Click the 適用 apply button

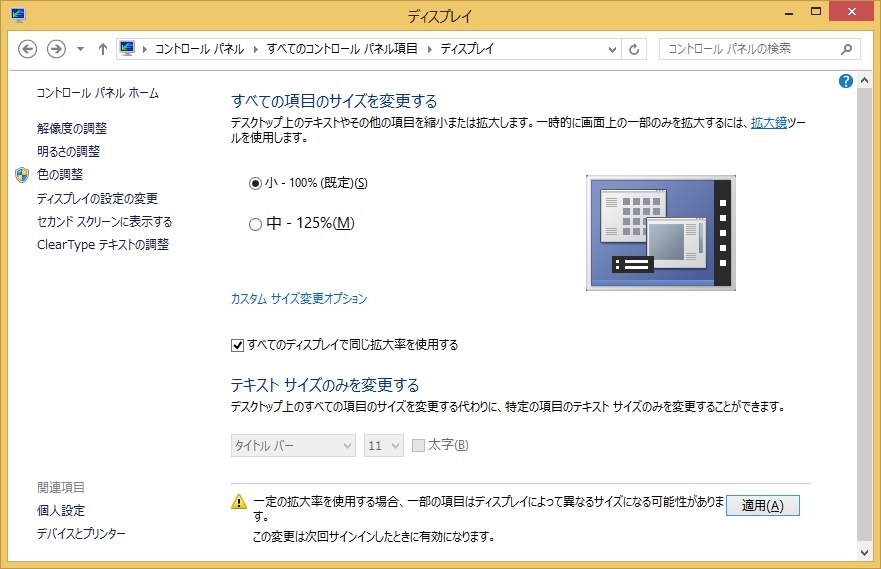[x=762, y=506]
